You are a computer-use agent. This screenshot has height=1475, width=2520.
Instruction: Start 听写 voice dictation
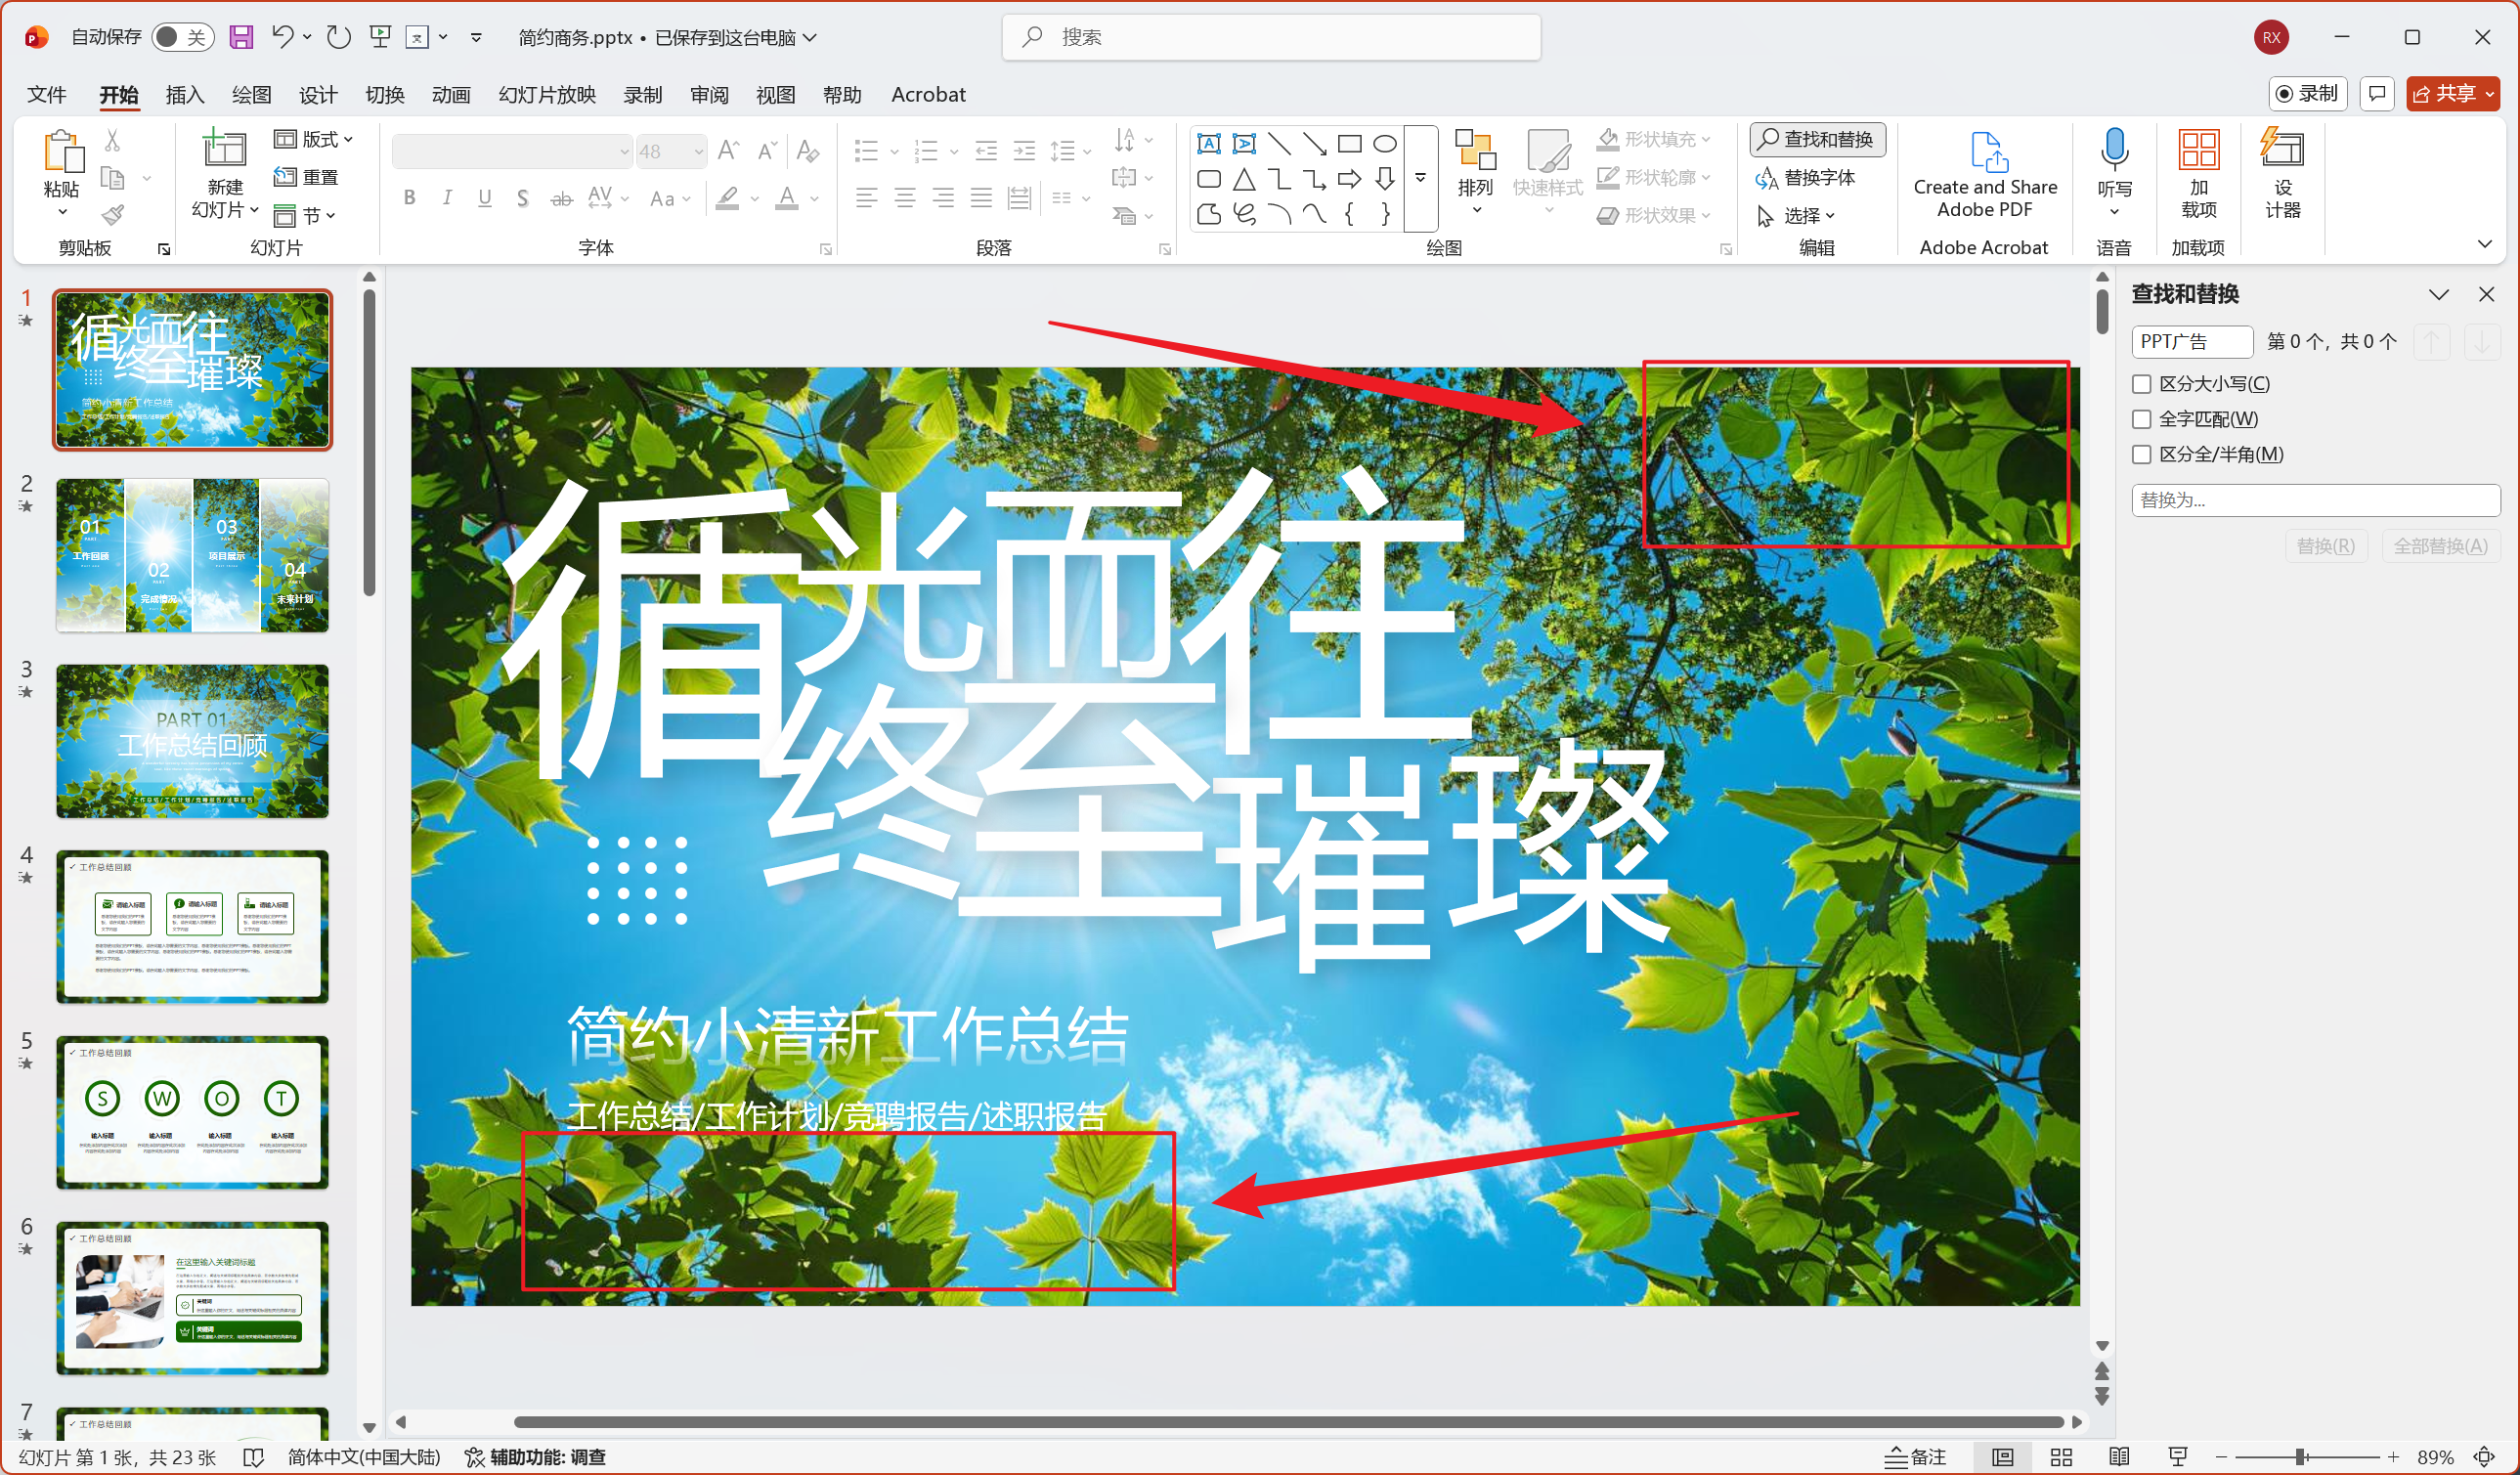(x=2114, y=160)
